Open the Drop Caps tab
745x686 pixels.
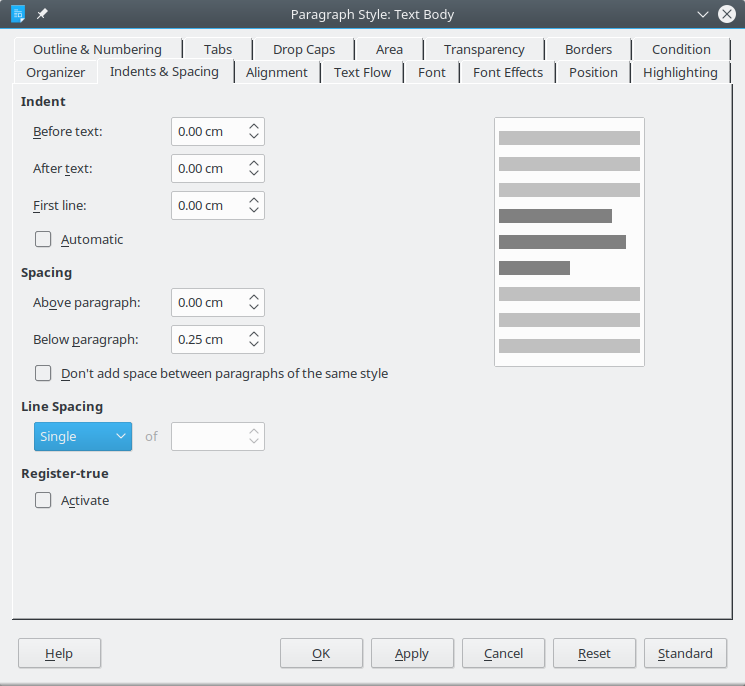click(304, 49)
